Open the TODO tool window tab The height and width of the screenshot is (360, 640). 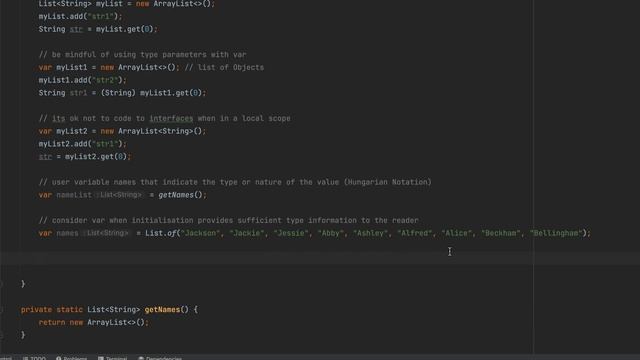click(34, 358)
